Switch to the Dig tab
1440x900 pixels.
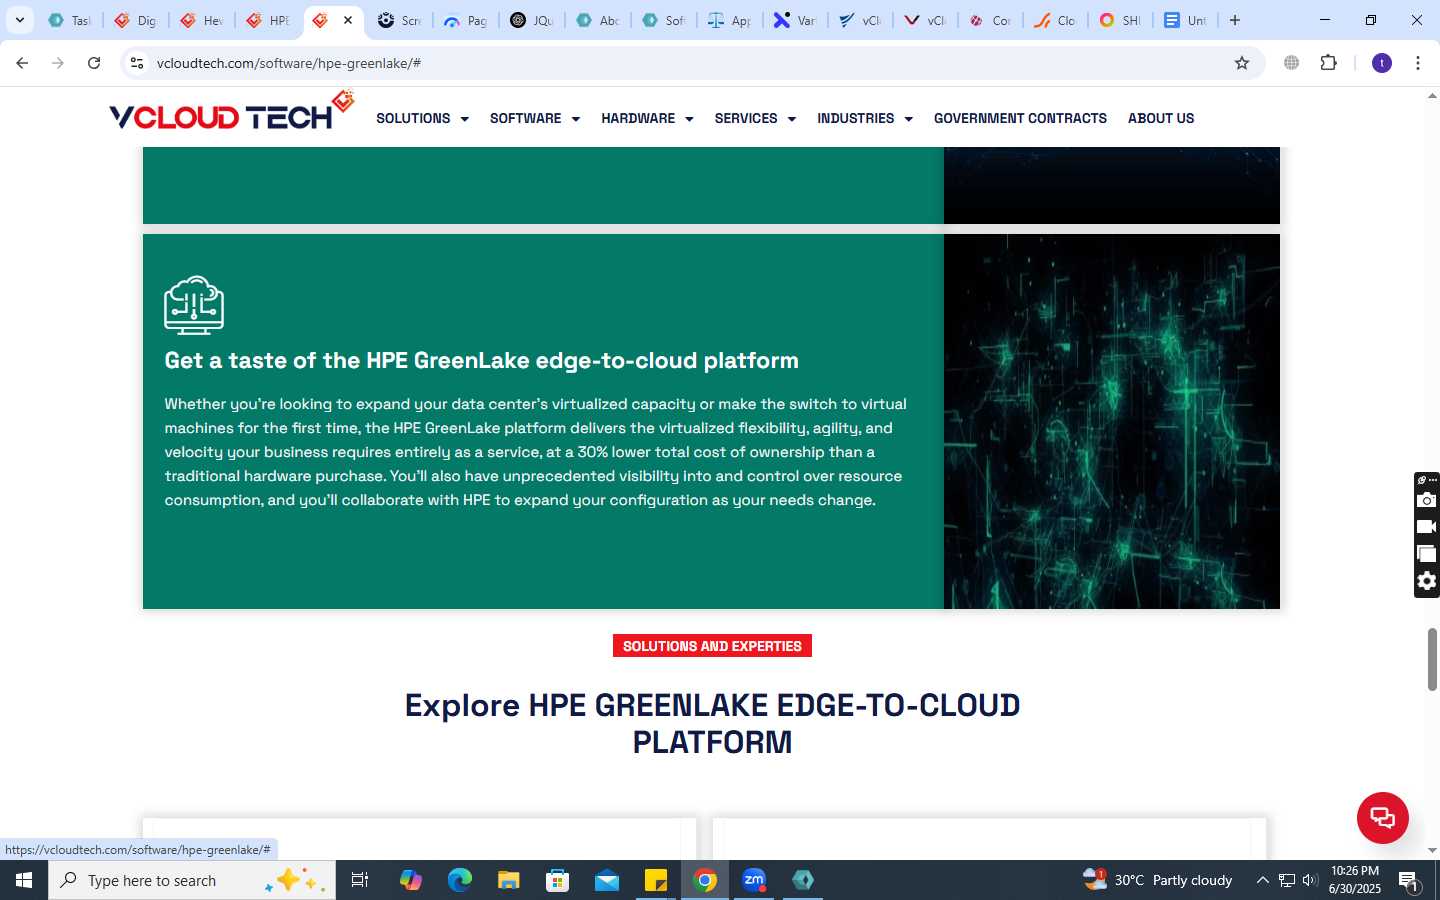point(135,20)
